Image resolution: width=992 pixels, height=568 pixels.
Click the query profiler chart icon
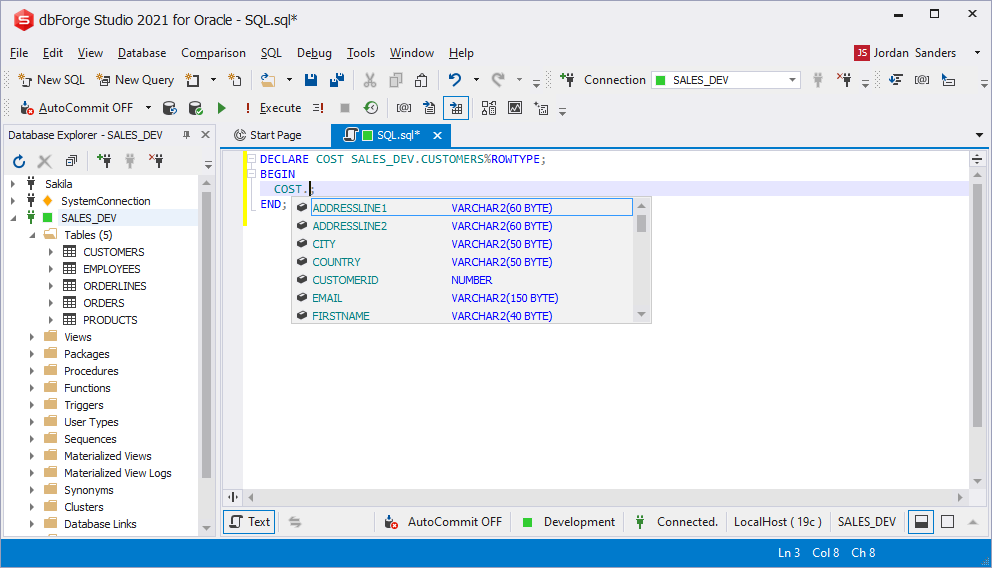[x=515, y=108]
